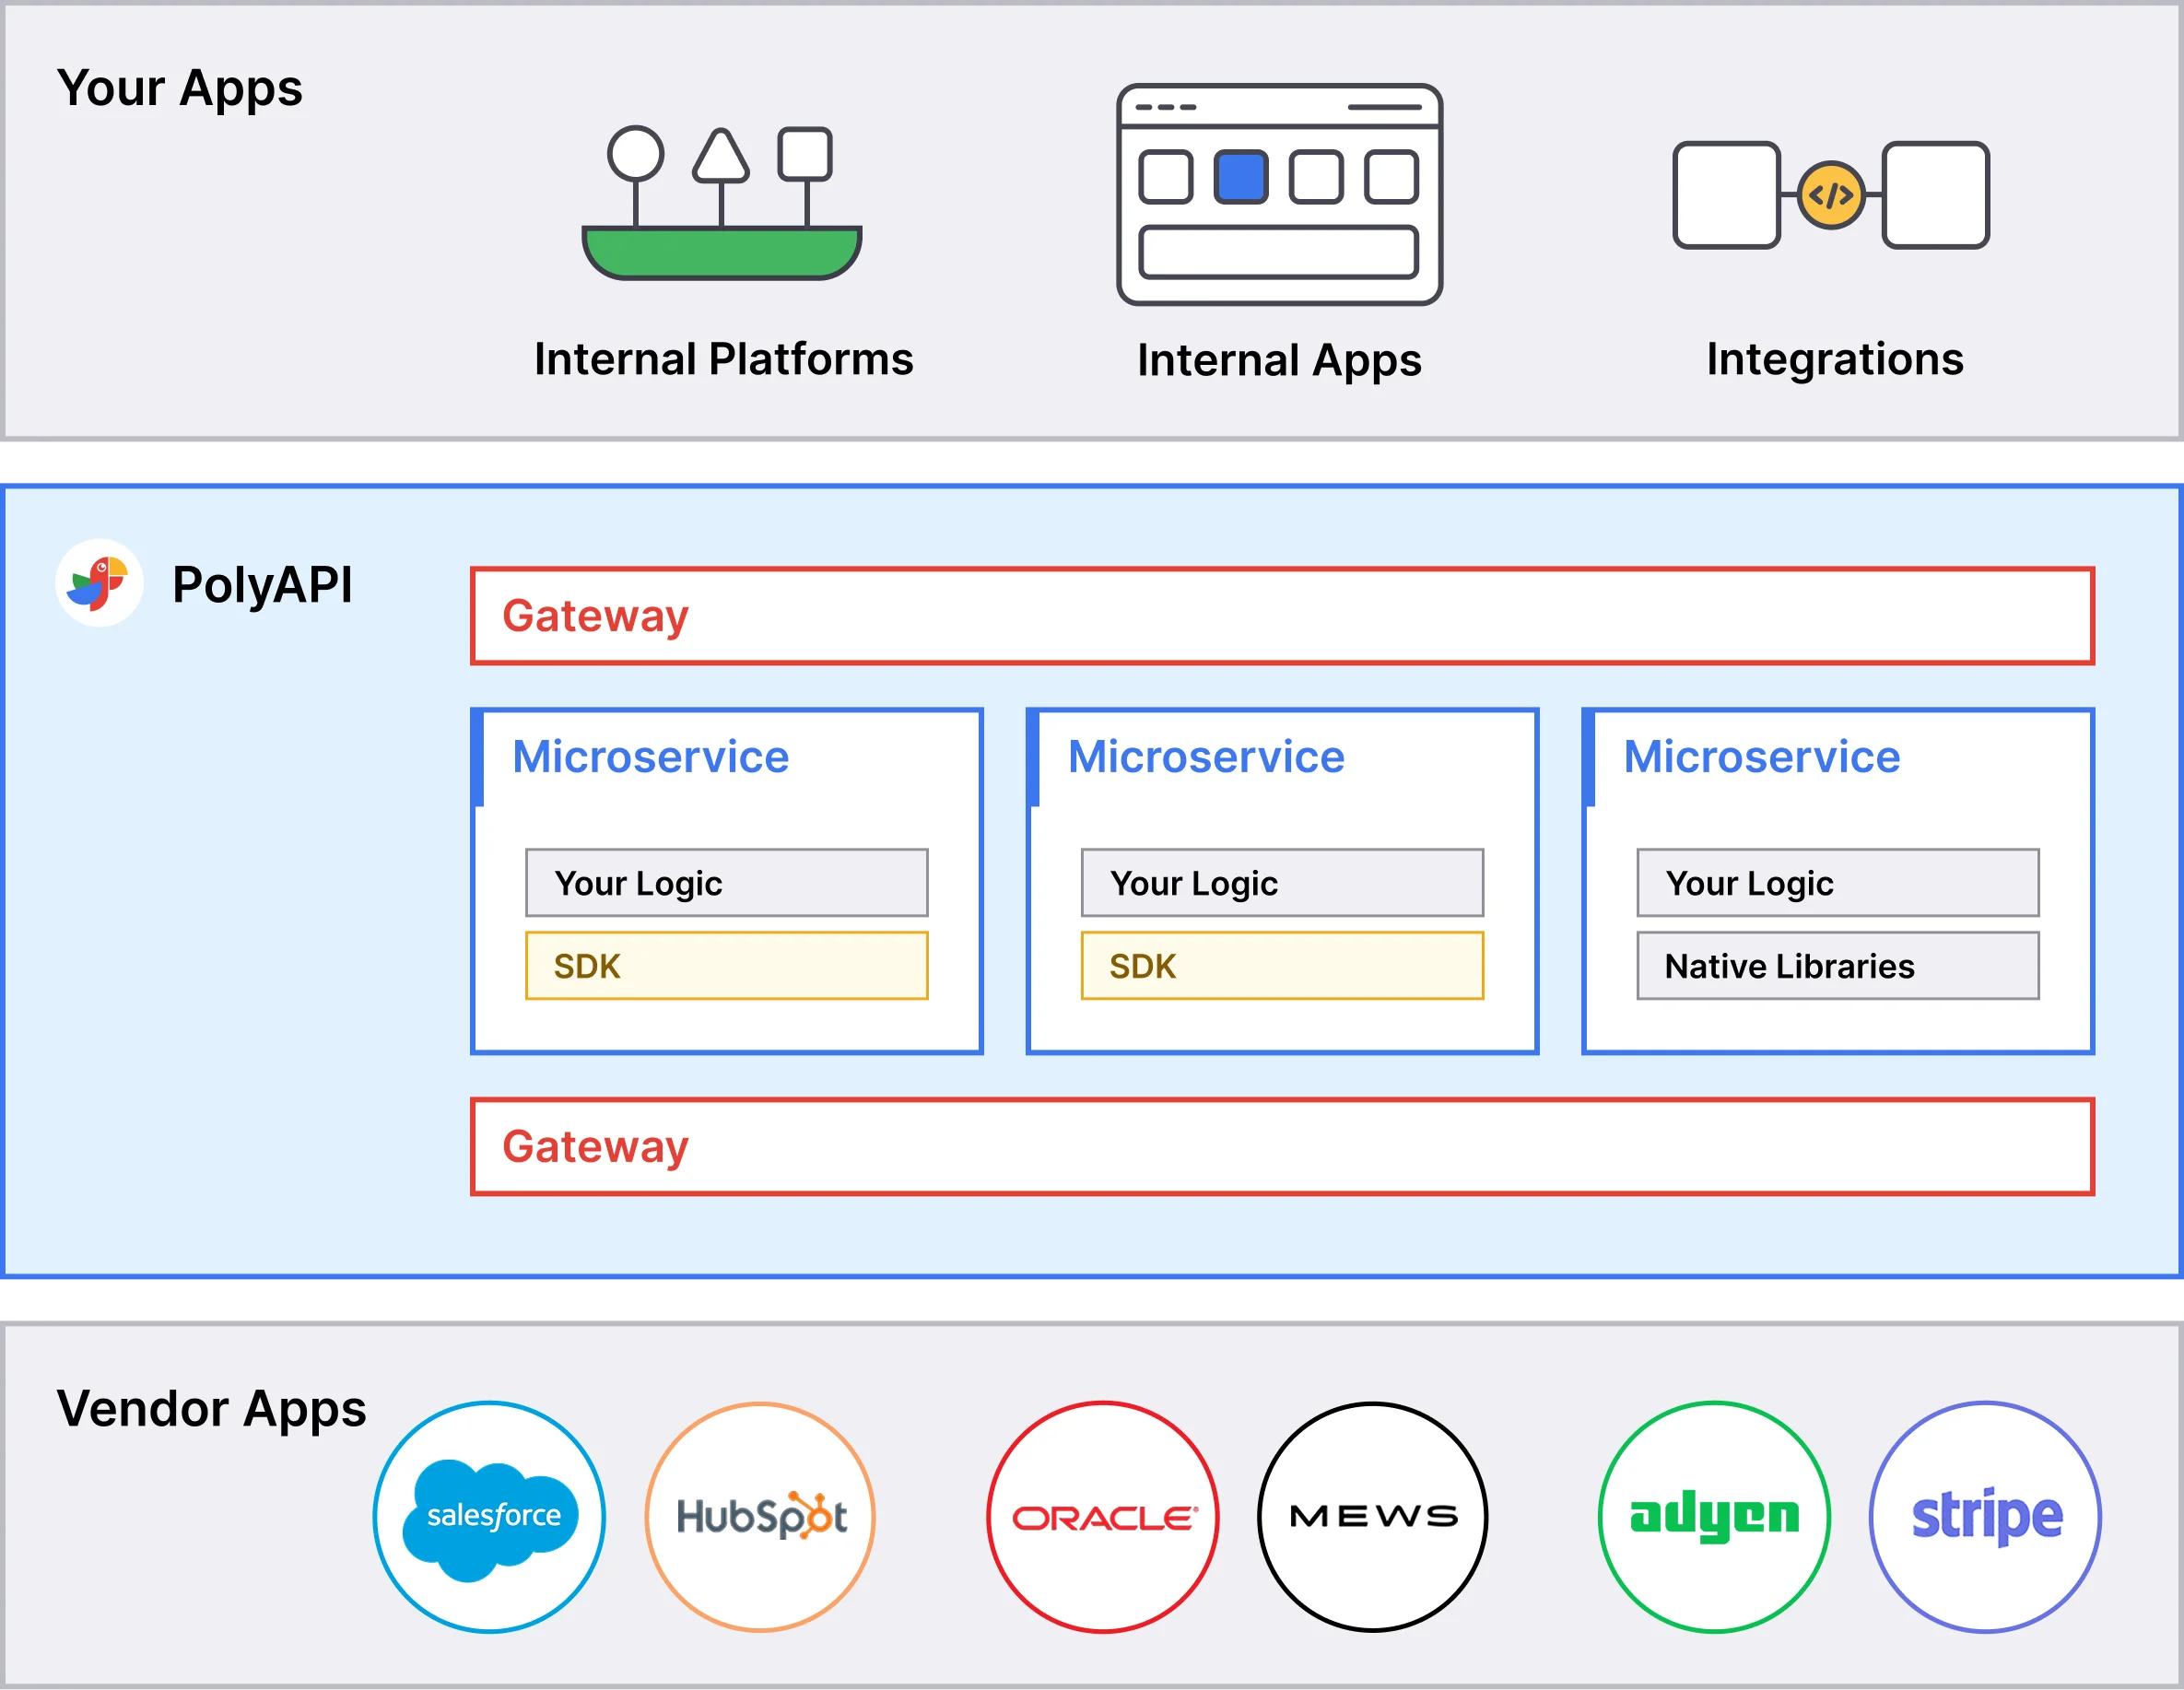Select the MEWS logo circle
This screenshot has height=1690, width=2184.
click(1373, 1517)
